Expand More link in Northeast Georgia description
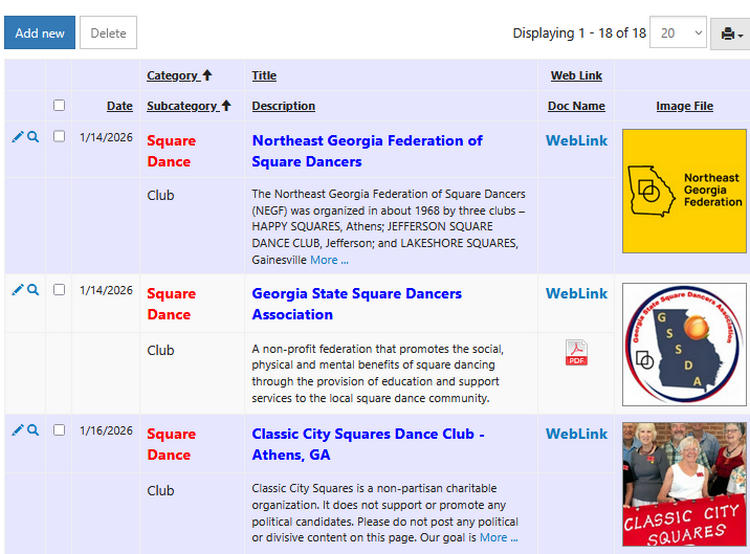The image size is (750, 554). (329, 260)
